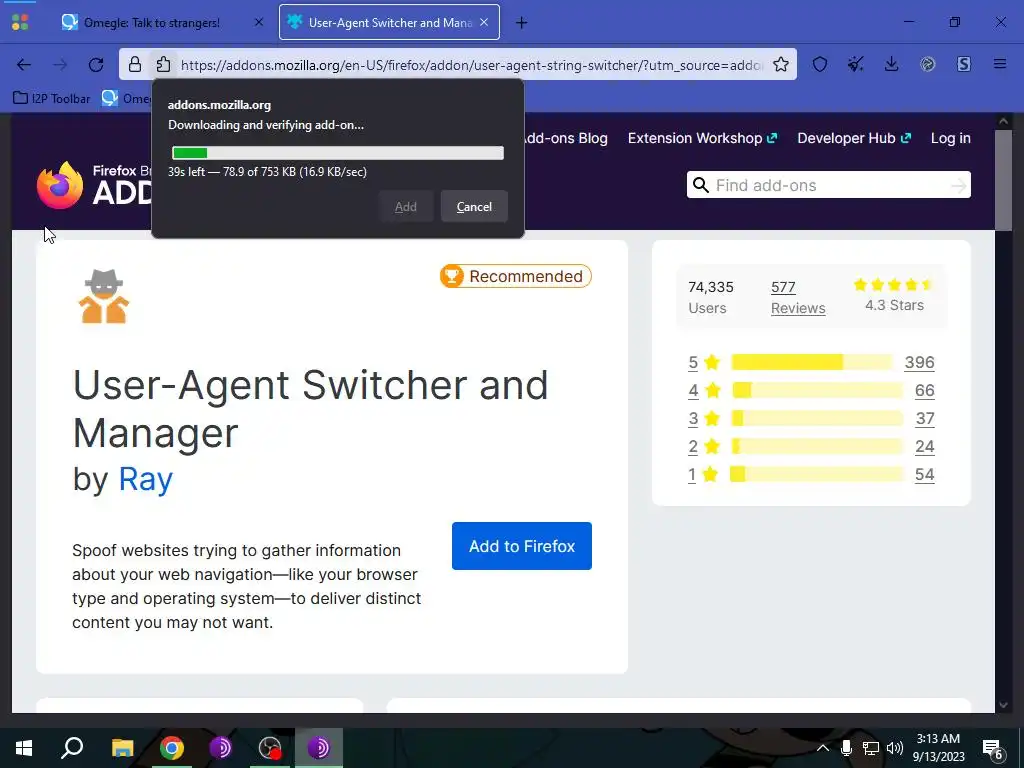The width and height of the screenshot is (1024, 768).
Task: Click the 54 one-star review count
Action: 924,474
